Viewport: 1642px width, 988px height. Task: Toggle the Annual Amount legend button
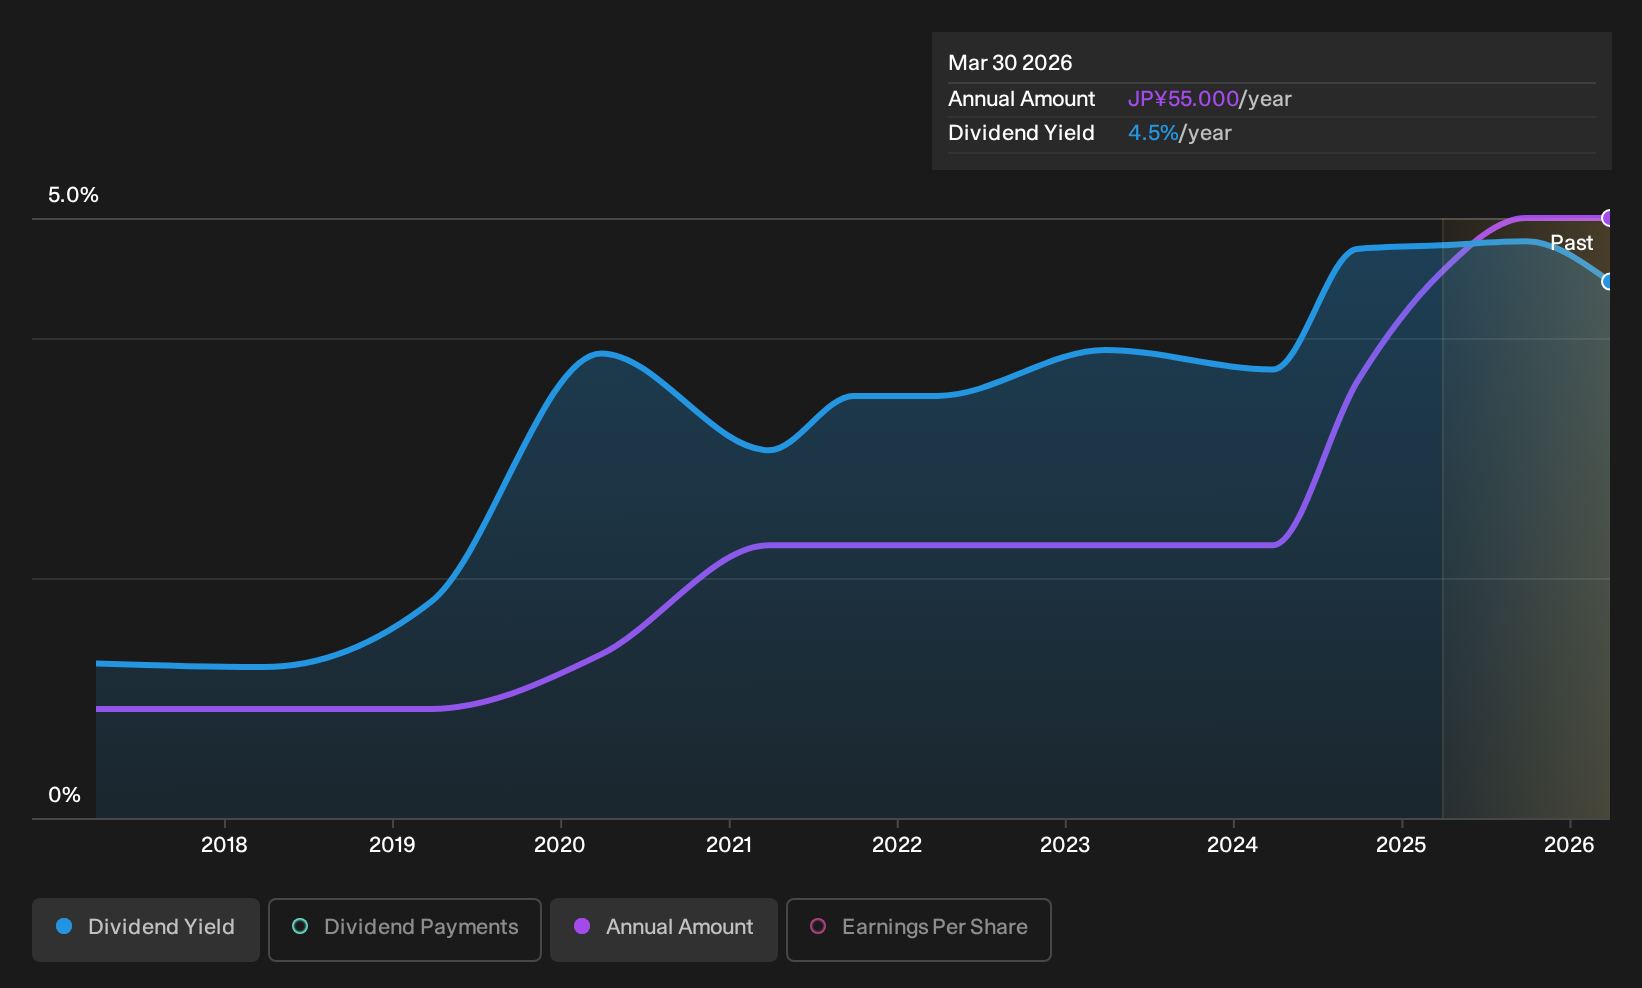[664, 929]
